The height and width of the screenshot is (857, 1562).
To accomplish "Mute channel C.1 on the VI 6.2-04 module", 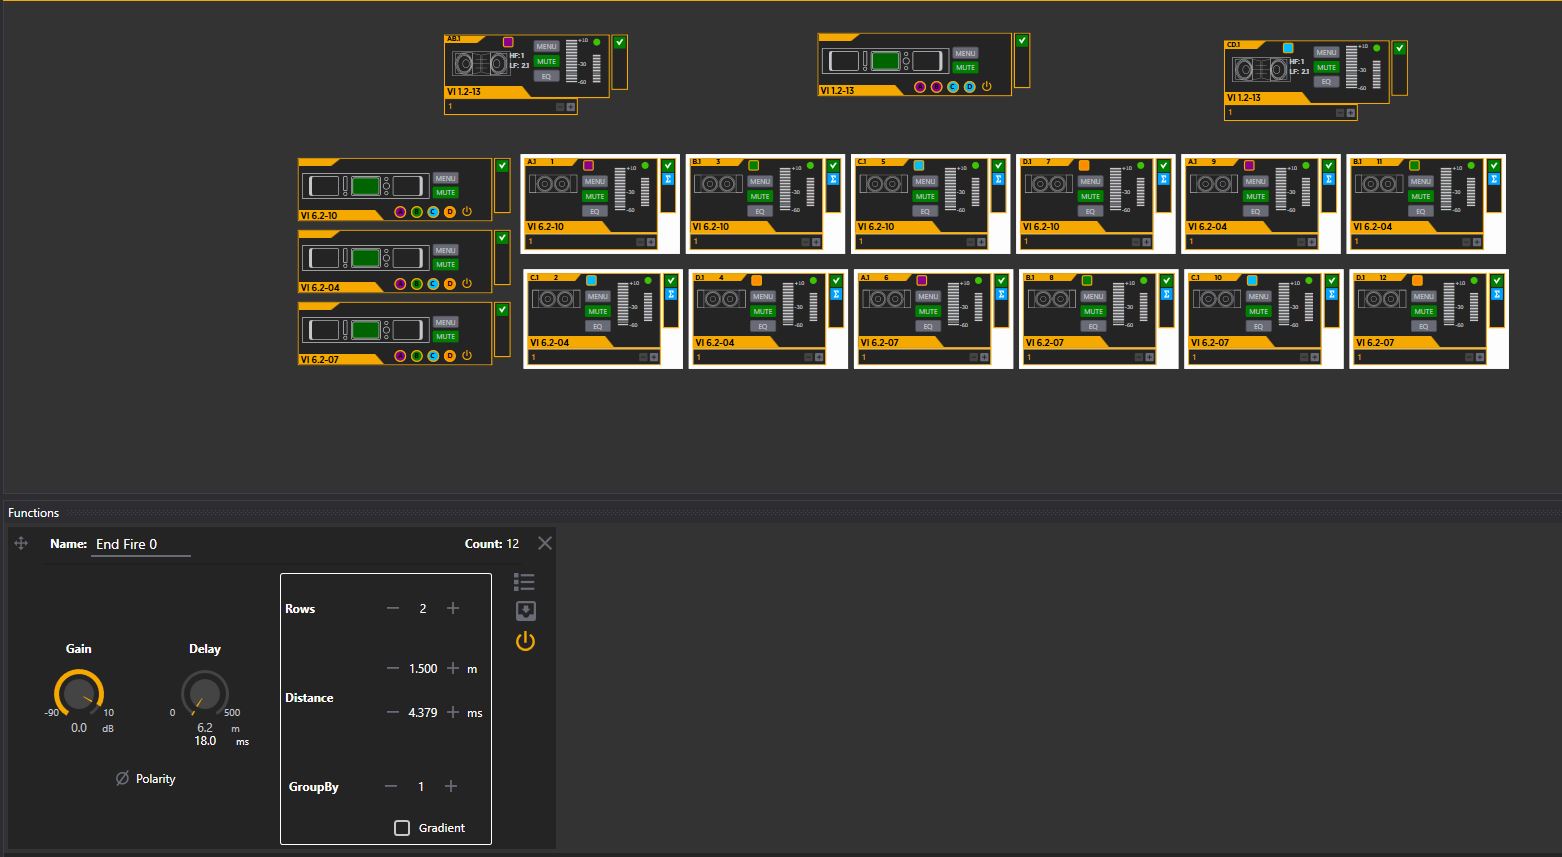I will (x=597, y=311).
